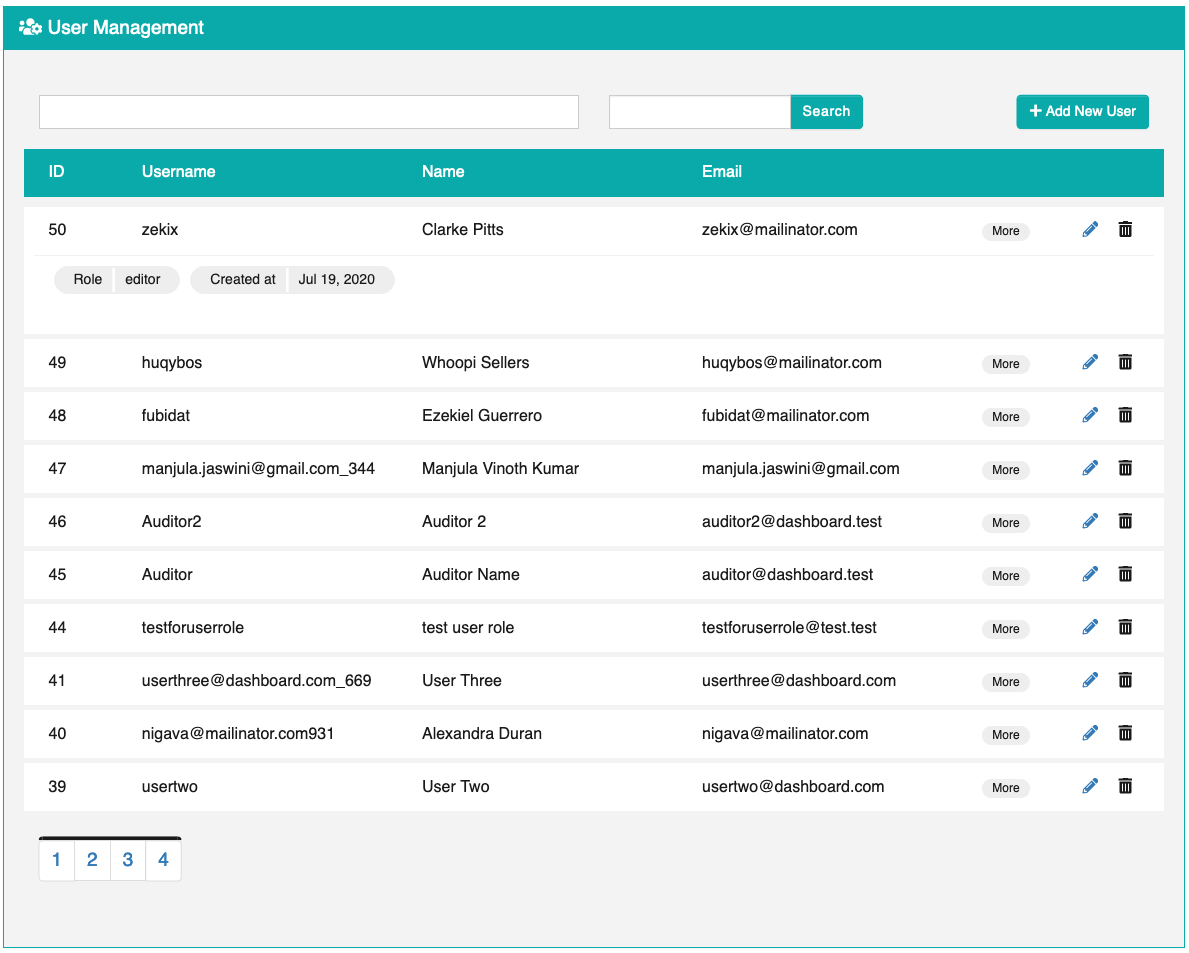Edit user zekix with pencil icon
The image size is (1189, 953).
point(1090,230)
